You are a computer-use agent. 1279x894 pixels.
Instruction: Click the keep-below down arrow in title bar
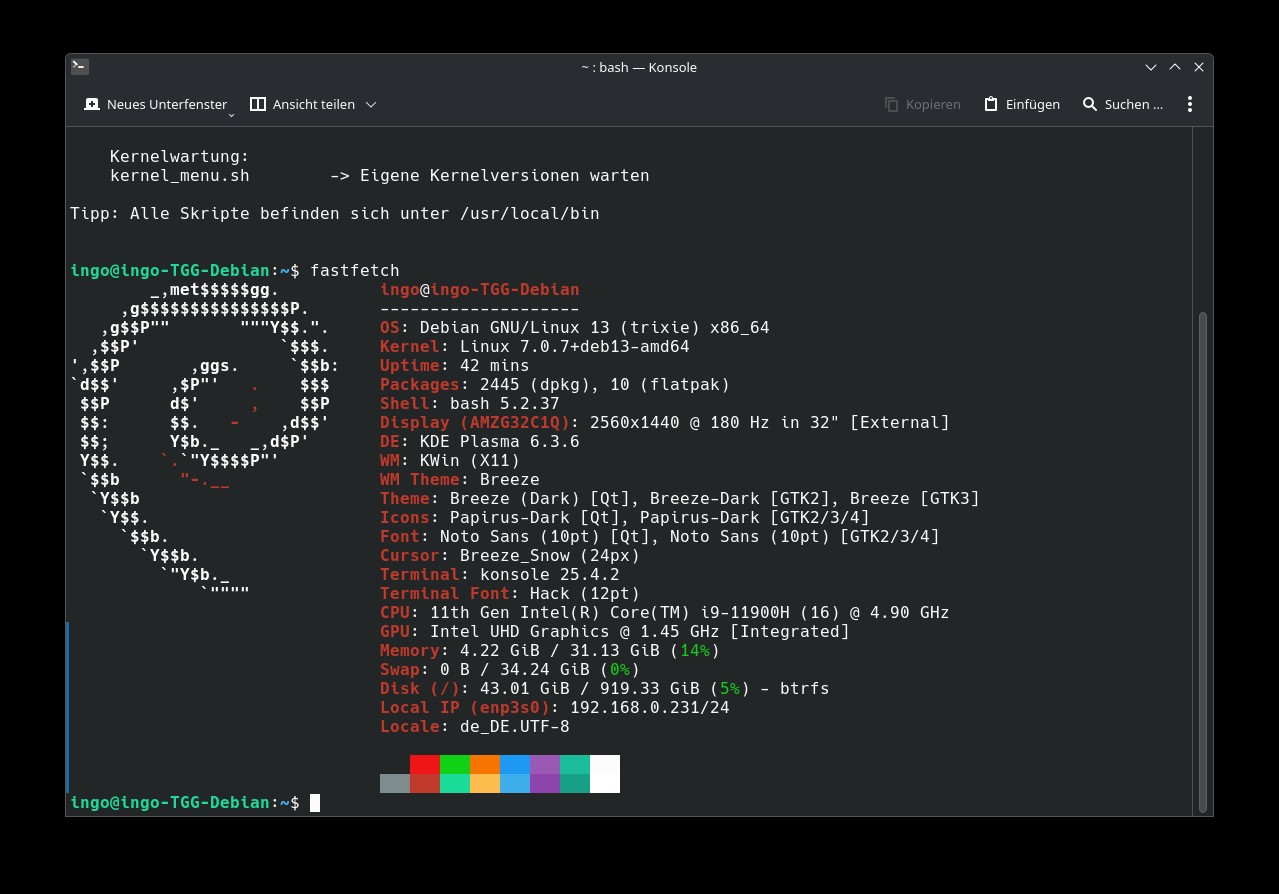(x=1152, y=67)
